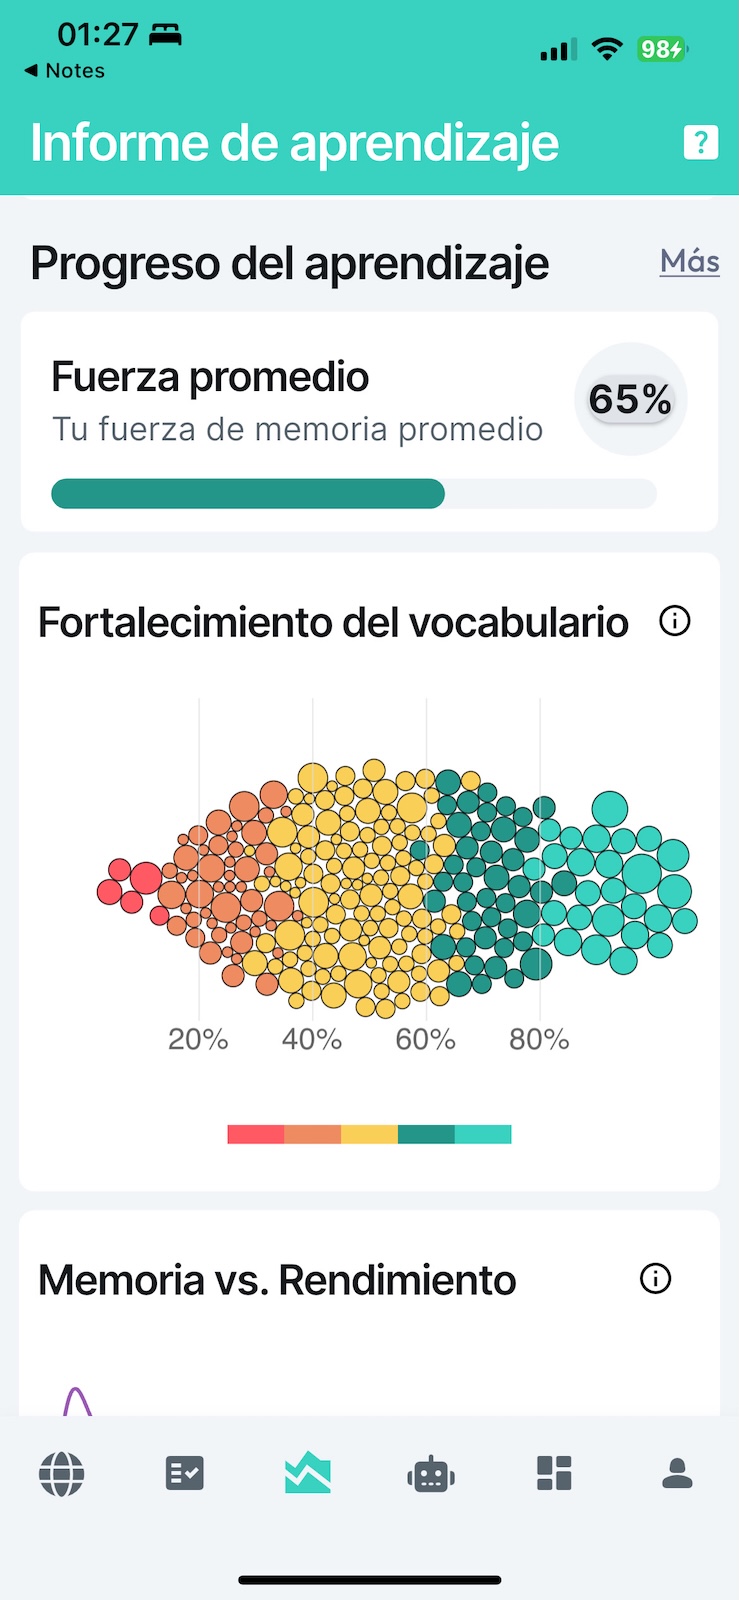Tap the battery indicator in status bar
Screen dimensions: 739x1600
pyautogui.click(x=662, y=49)
